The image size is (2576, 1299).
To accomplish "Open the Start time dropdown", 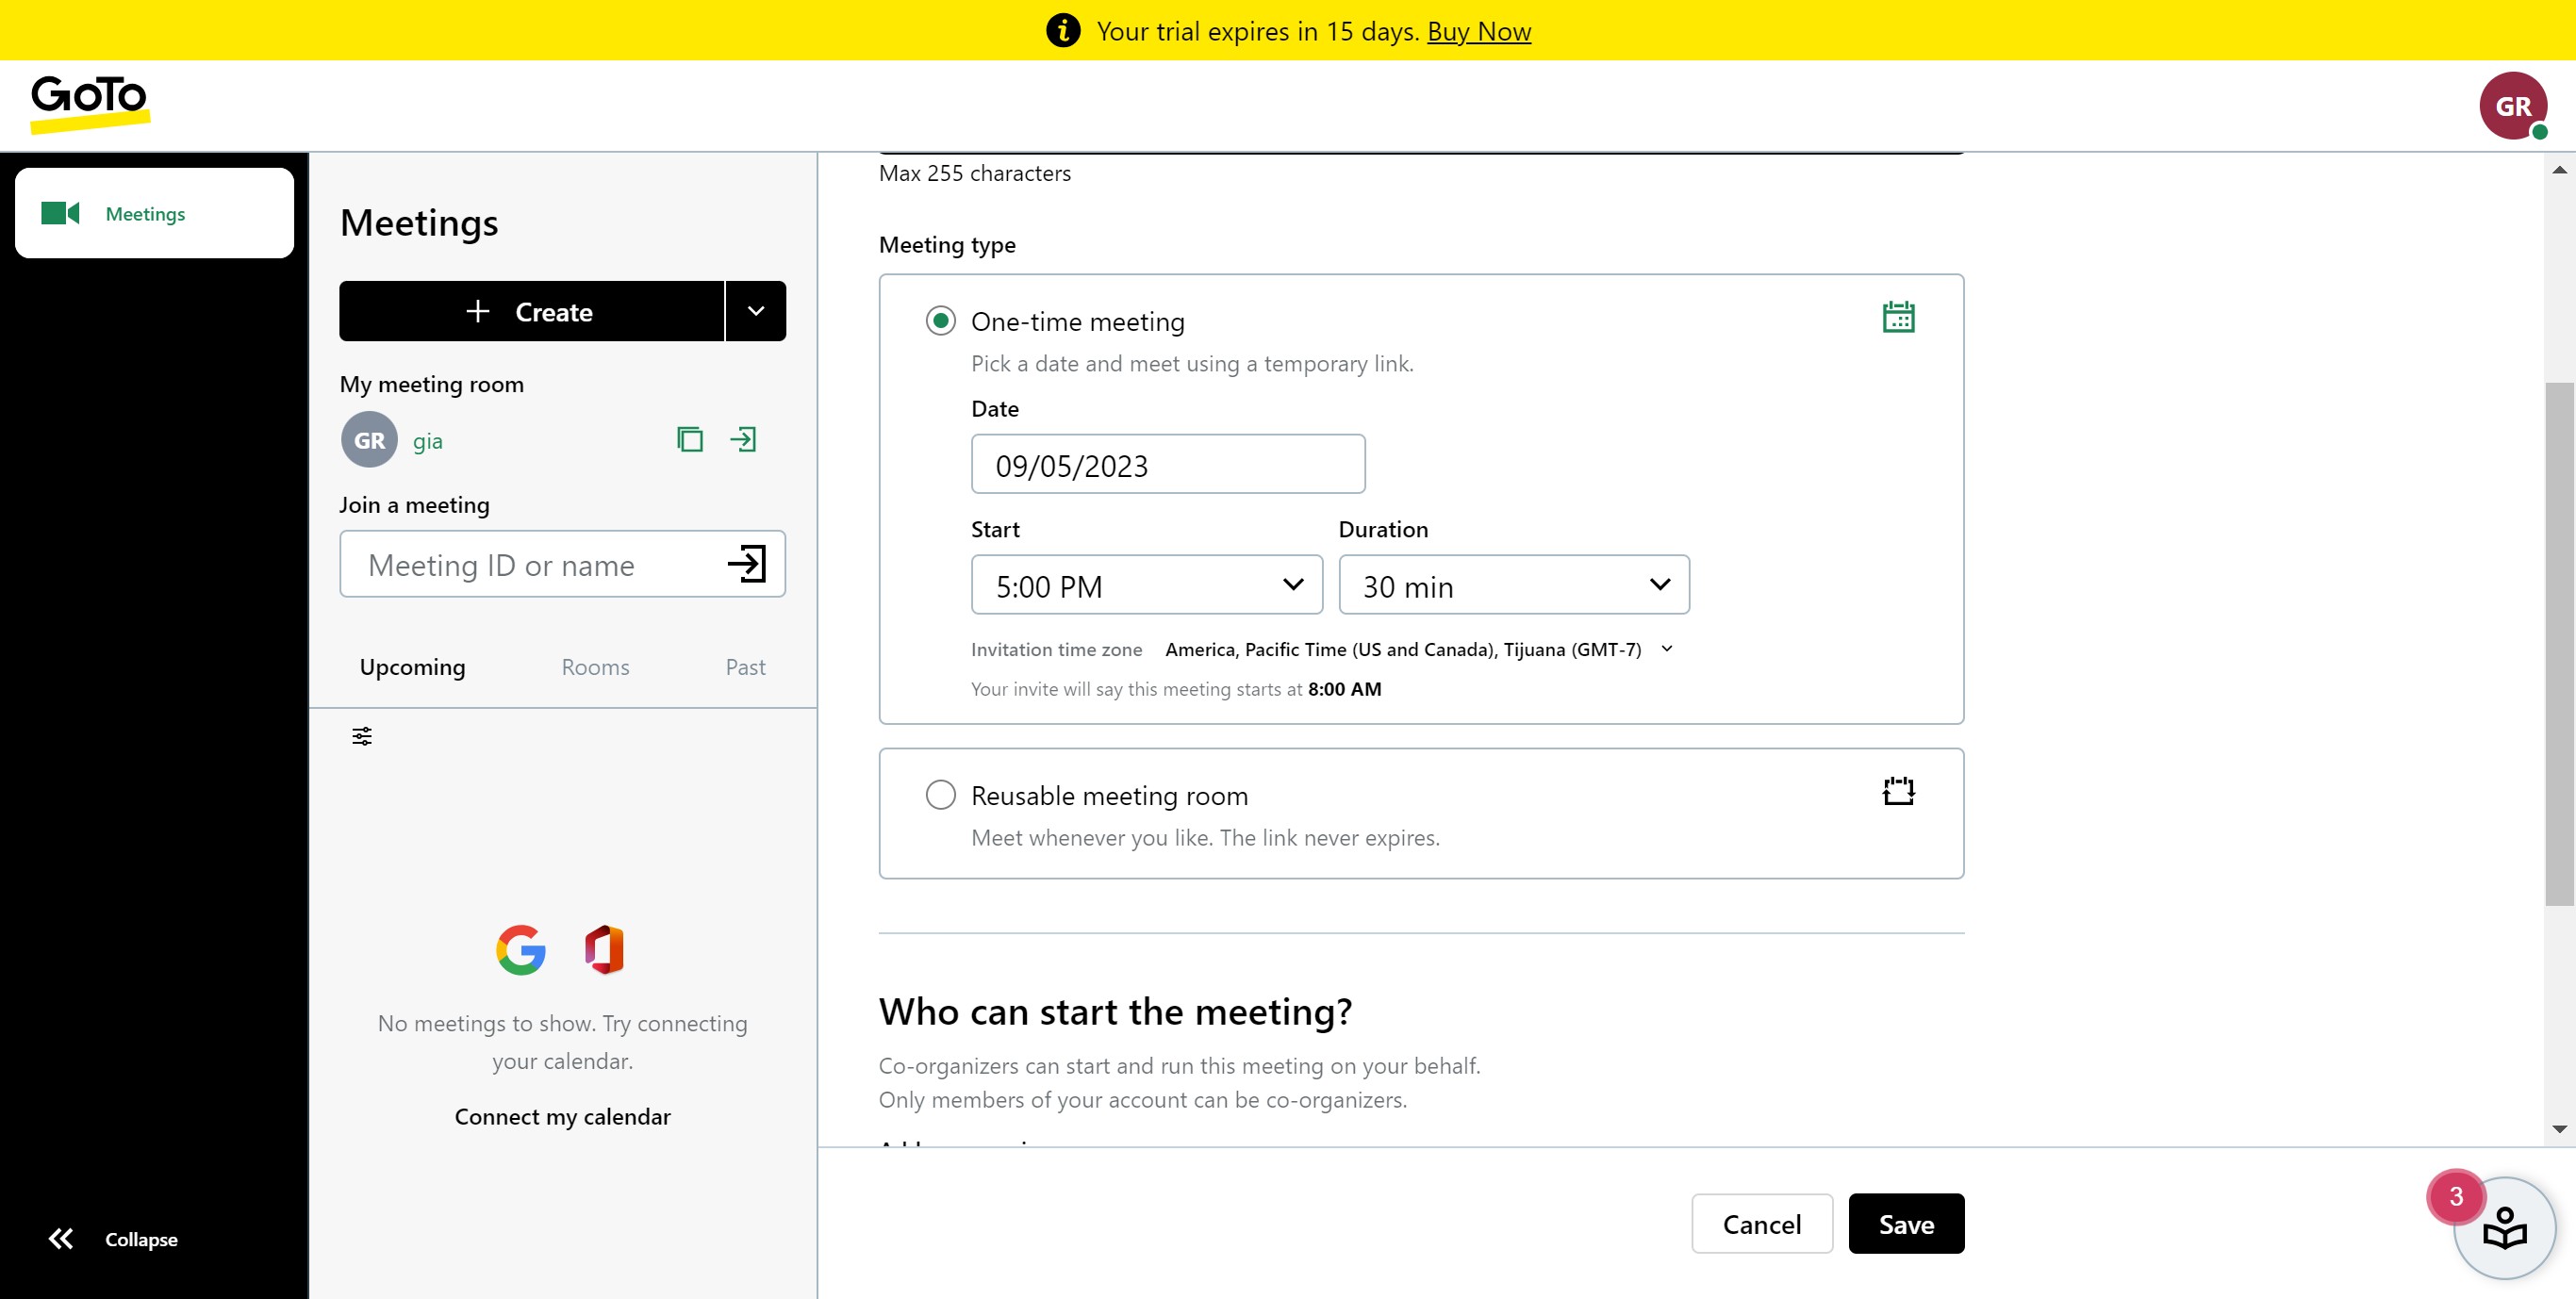I will 1146,586.
